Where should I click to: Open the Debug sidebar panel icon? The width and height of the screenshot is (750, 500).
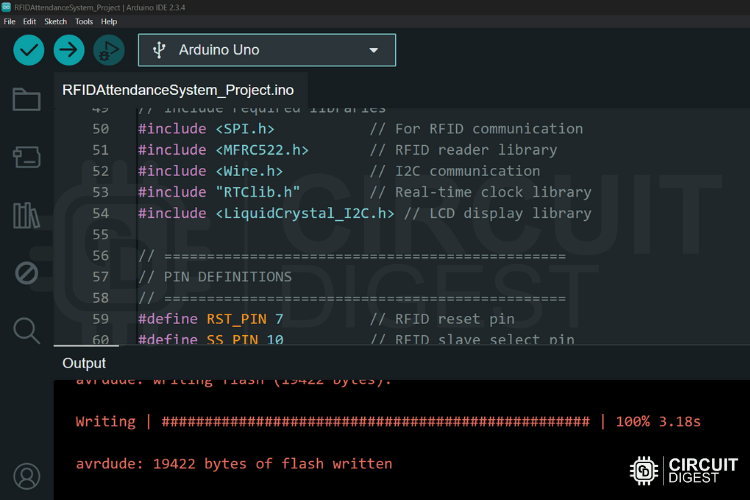[x=26, y=273]
